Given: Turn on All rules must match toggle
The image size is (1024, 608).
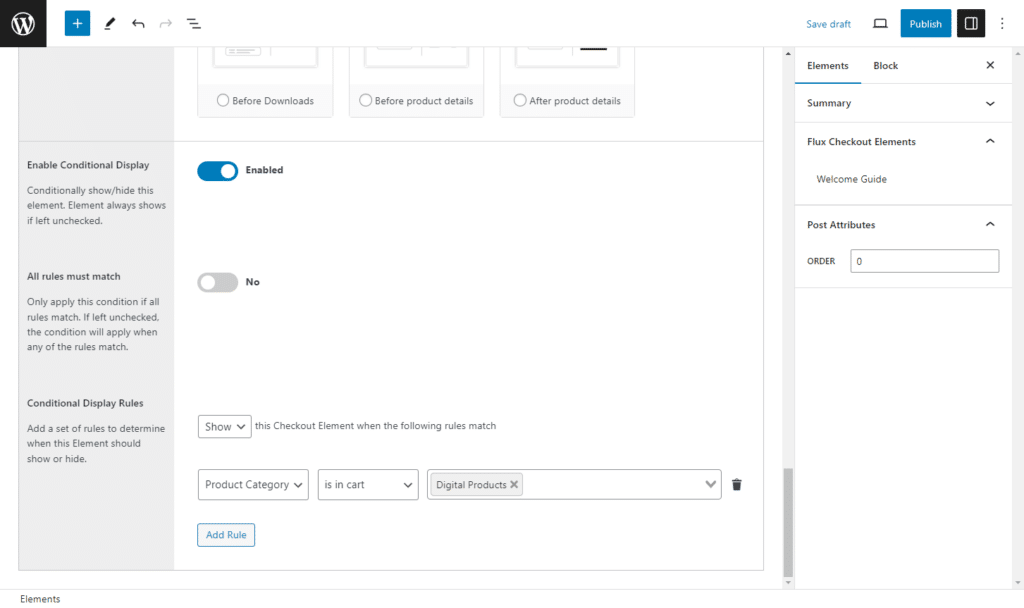Looking at the screenshot, I should click(x=218, y=283).
